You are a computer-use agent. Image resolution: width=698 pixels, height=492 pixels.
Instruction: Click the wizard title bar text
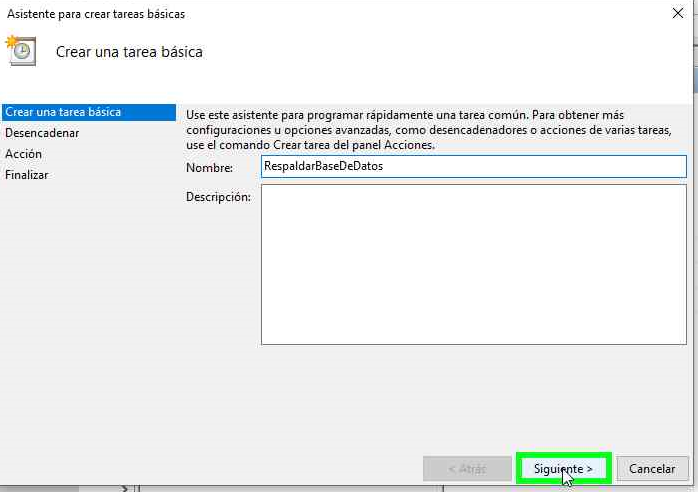coord(96,14)
